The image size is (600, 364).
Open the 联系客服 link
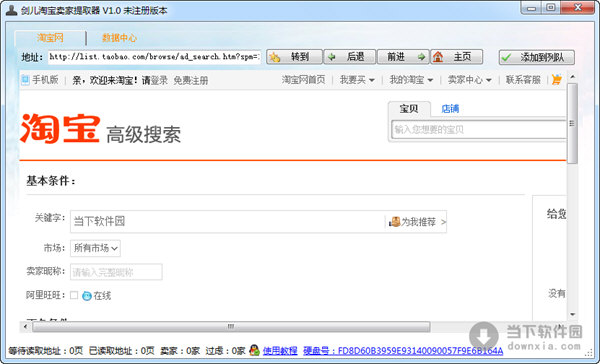[x=523, y=80]
